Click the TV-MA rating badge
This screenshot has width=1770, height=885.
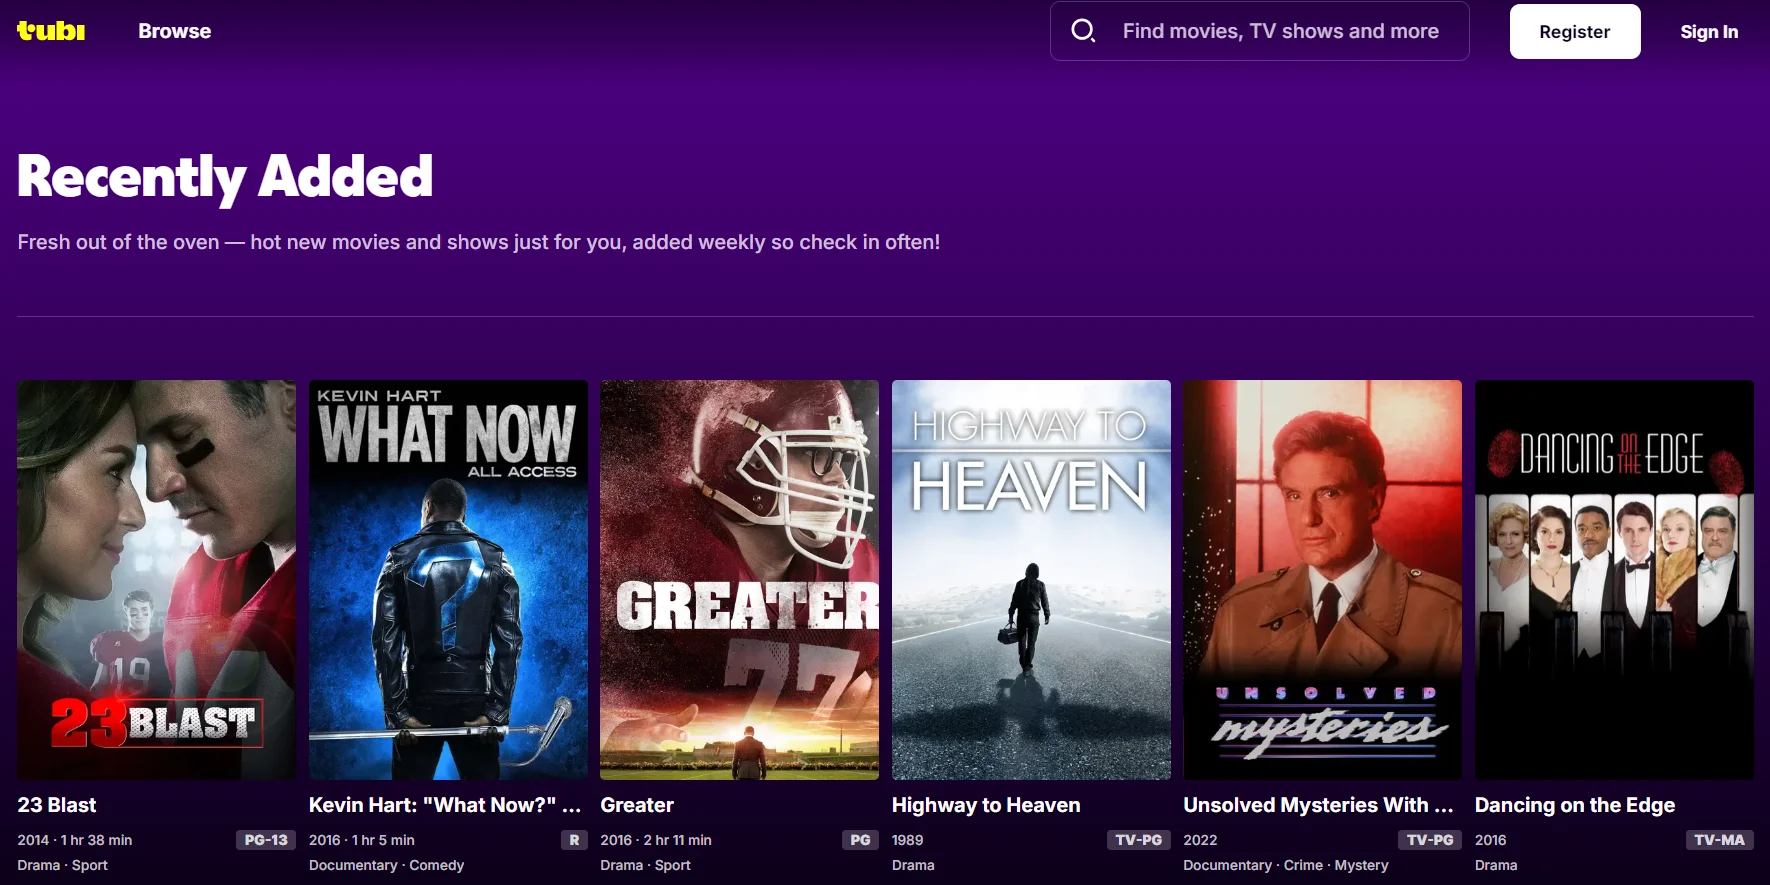[1720, 840]
